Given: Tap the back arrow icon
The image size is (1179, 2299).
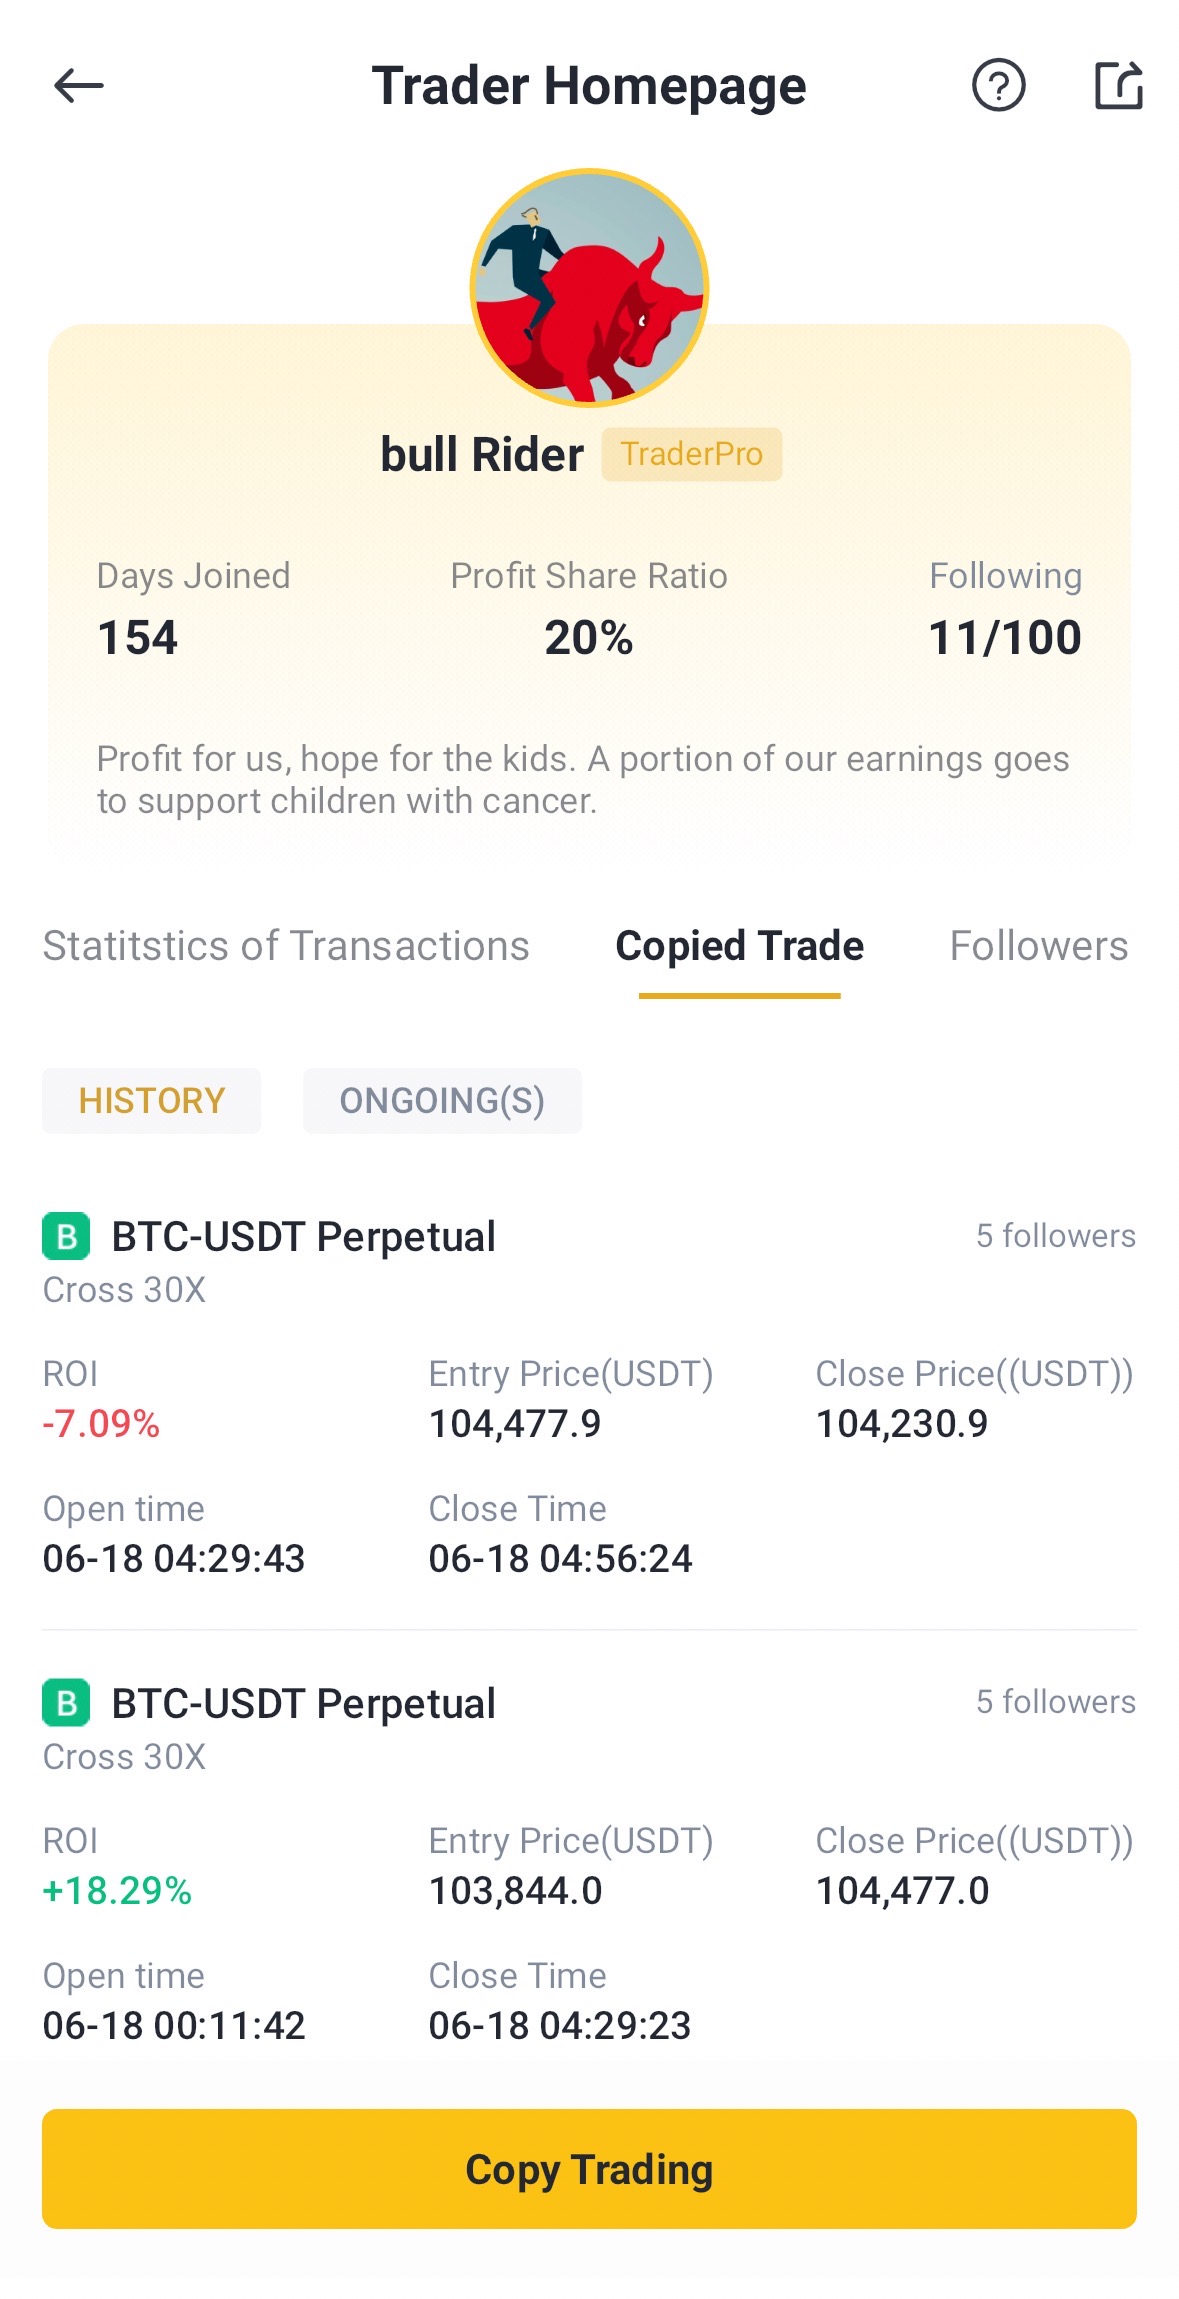Looking at the screenshot, I should (79, 86).
